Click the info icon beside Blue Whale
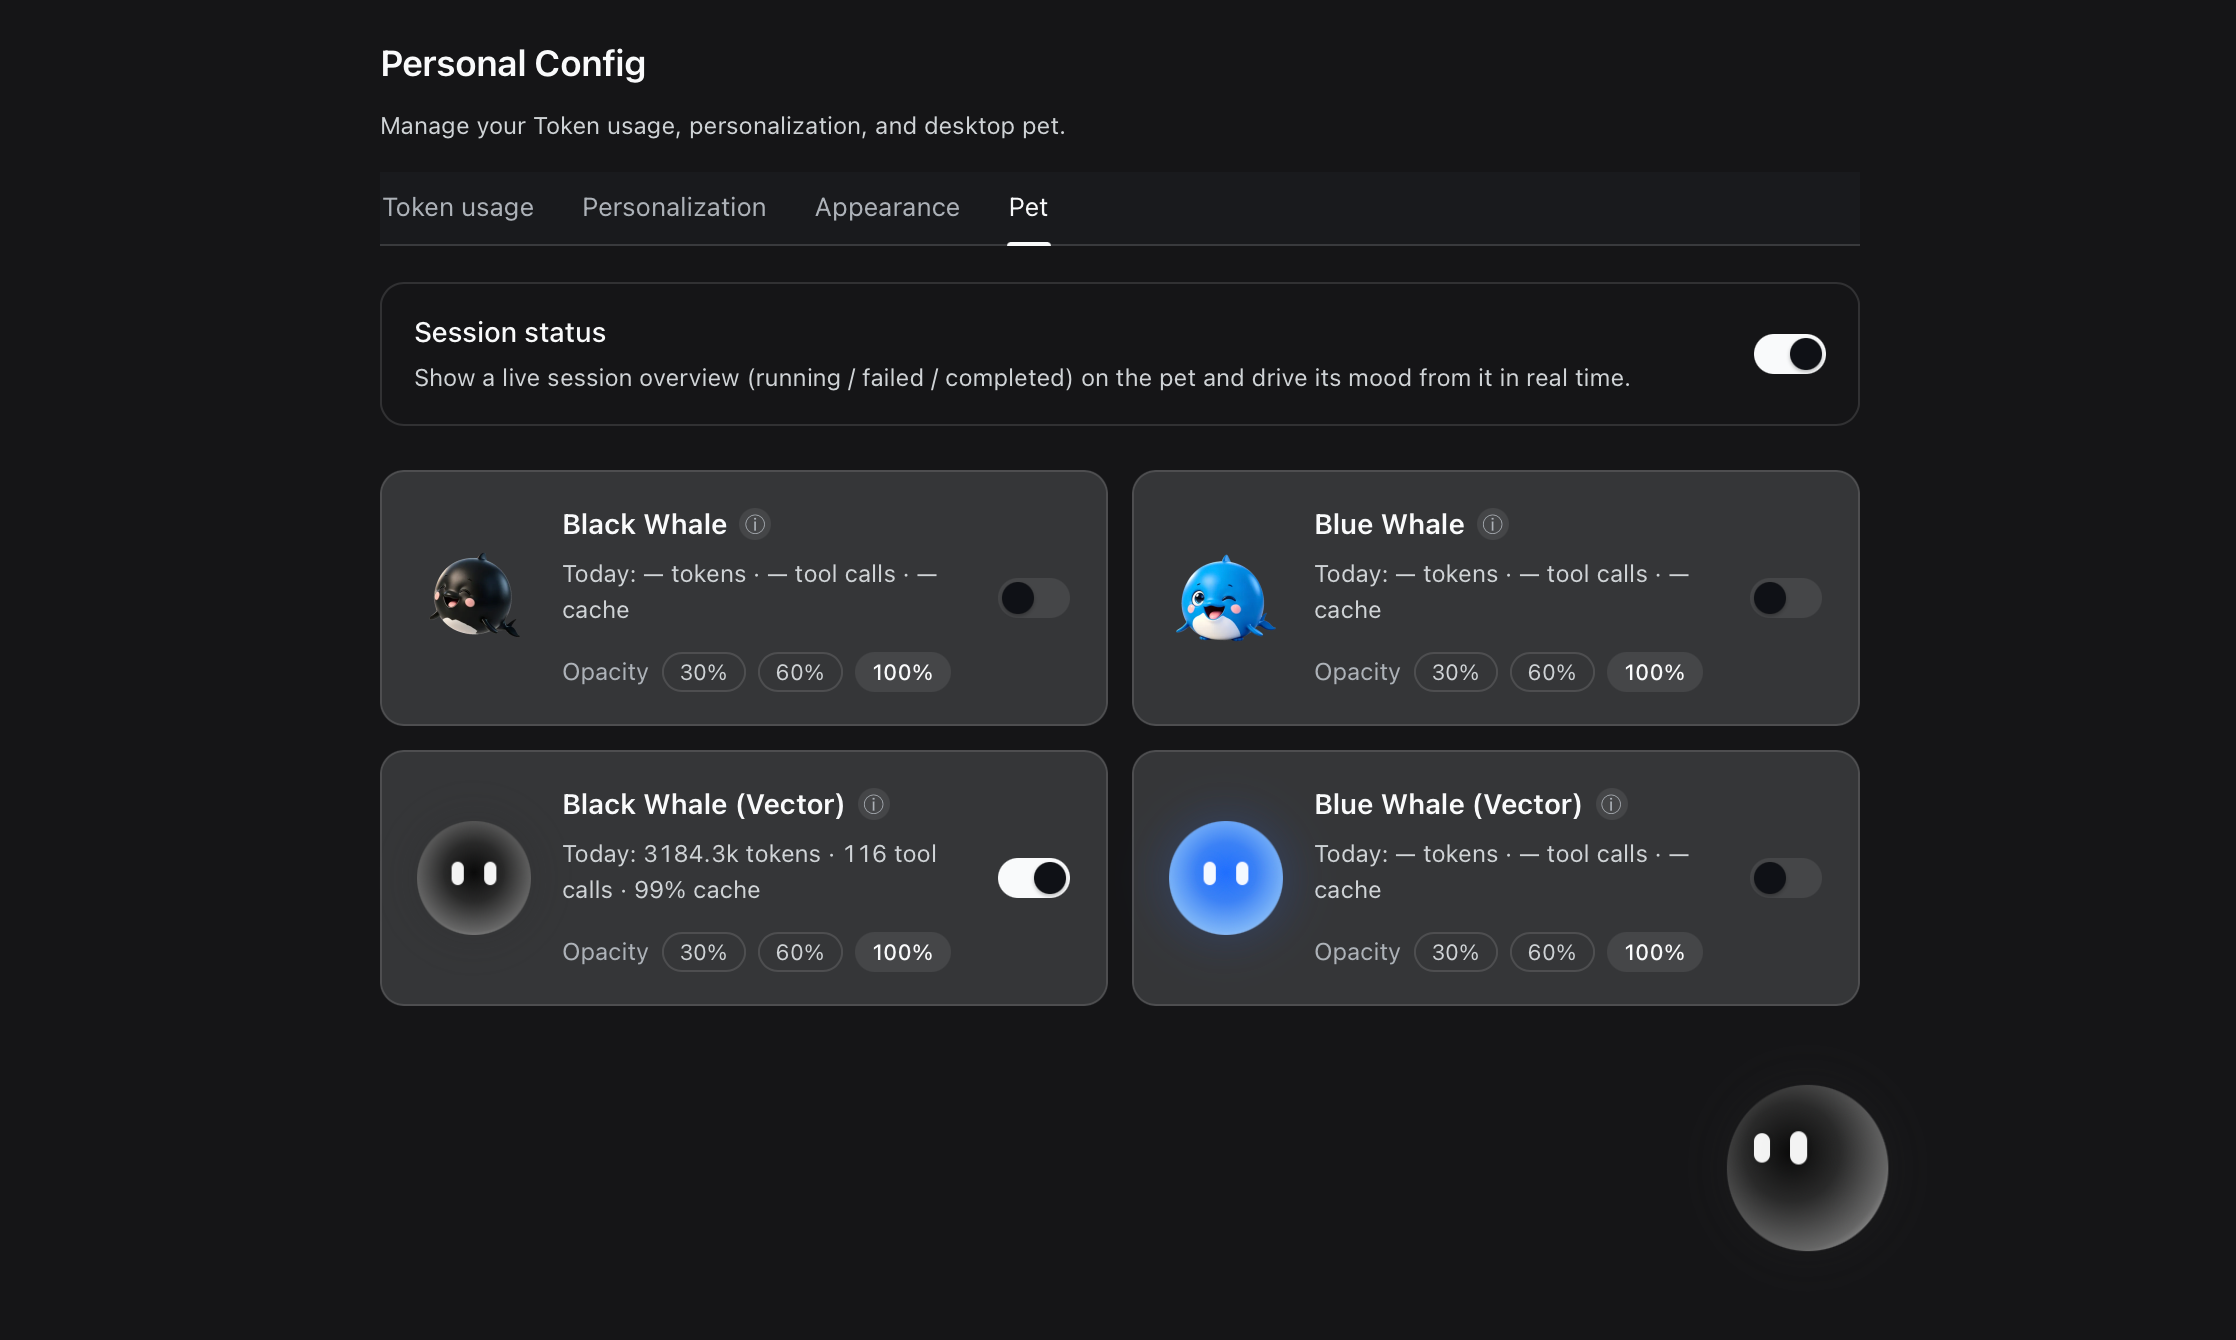 point(1493,524)
